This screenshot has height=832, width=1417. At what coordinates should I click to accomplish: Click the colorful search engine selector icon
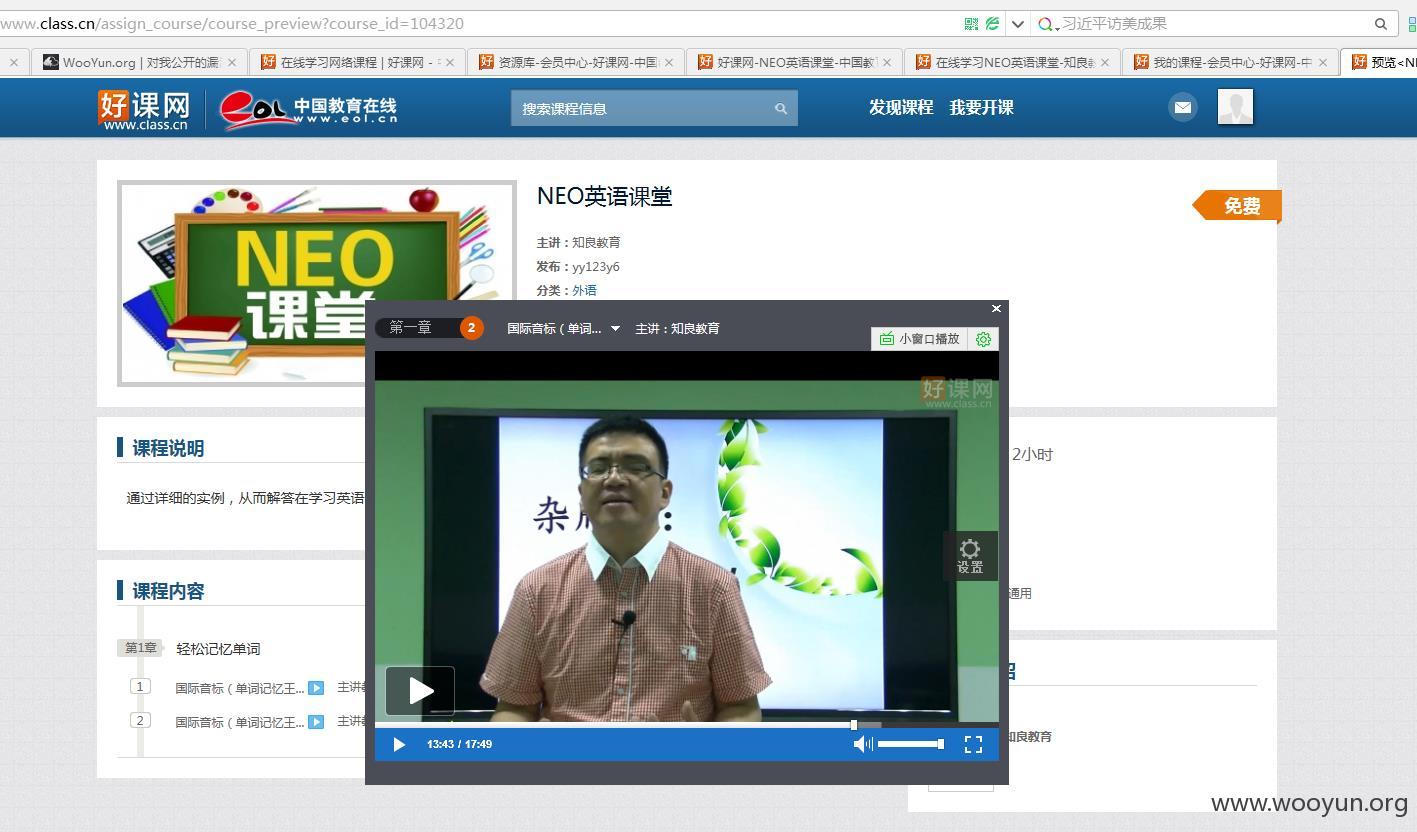click(1046, 23)
